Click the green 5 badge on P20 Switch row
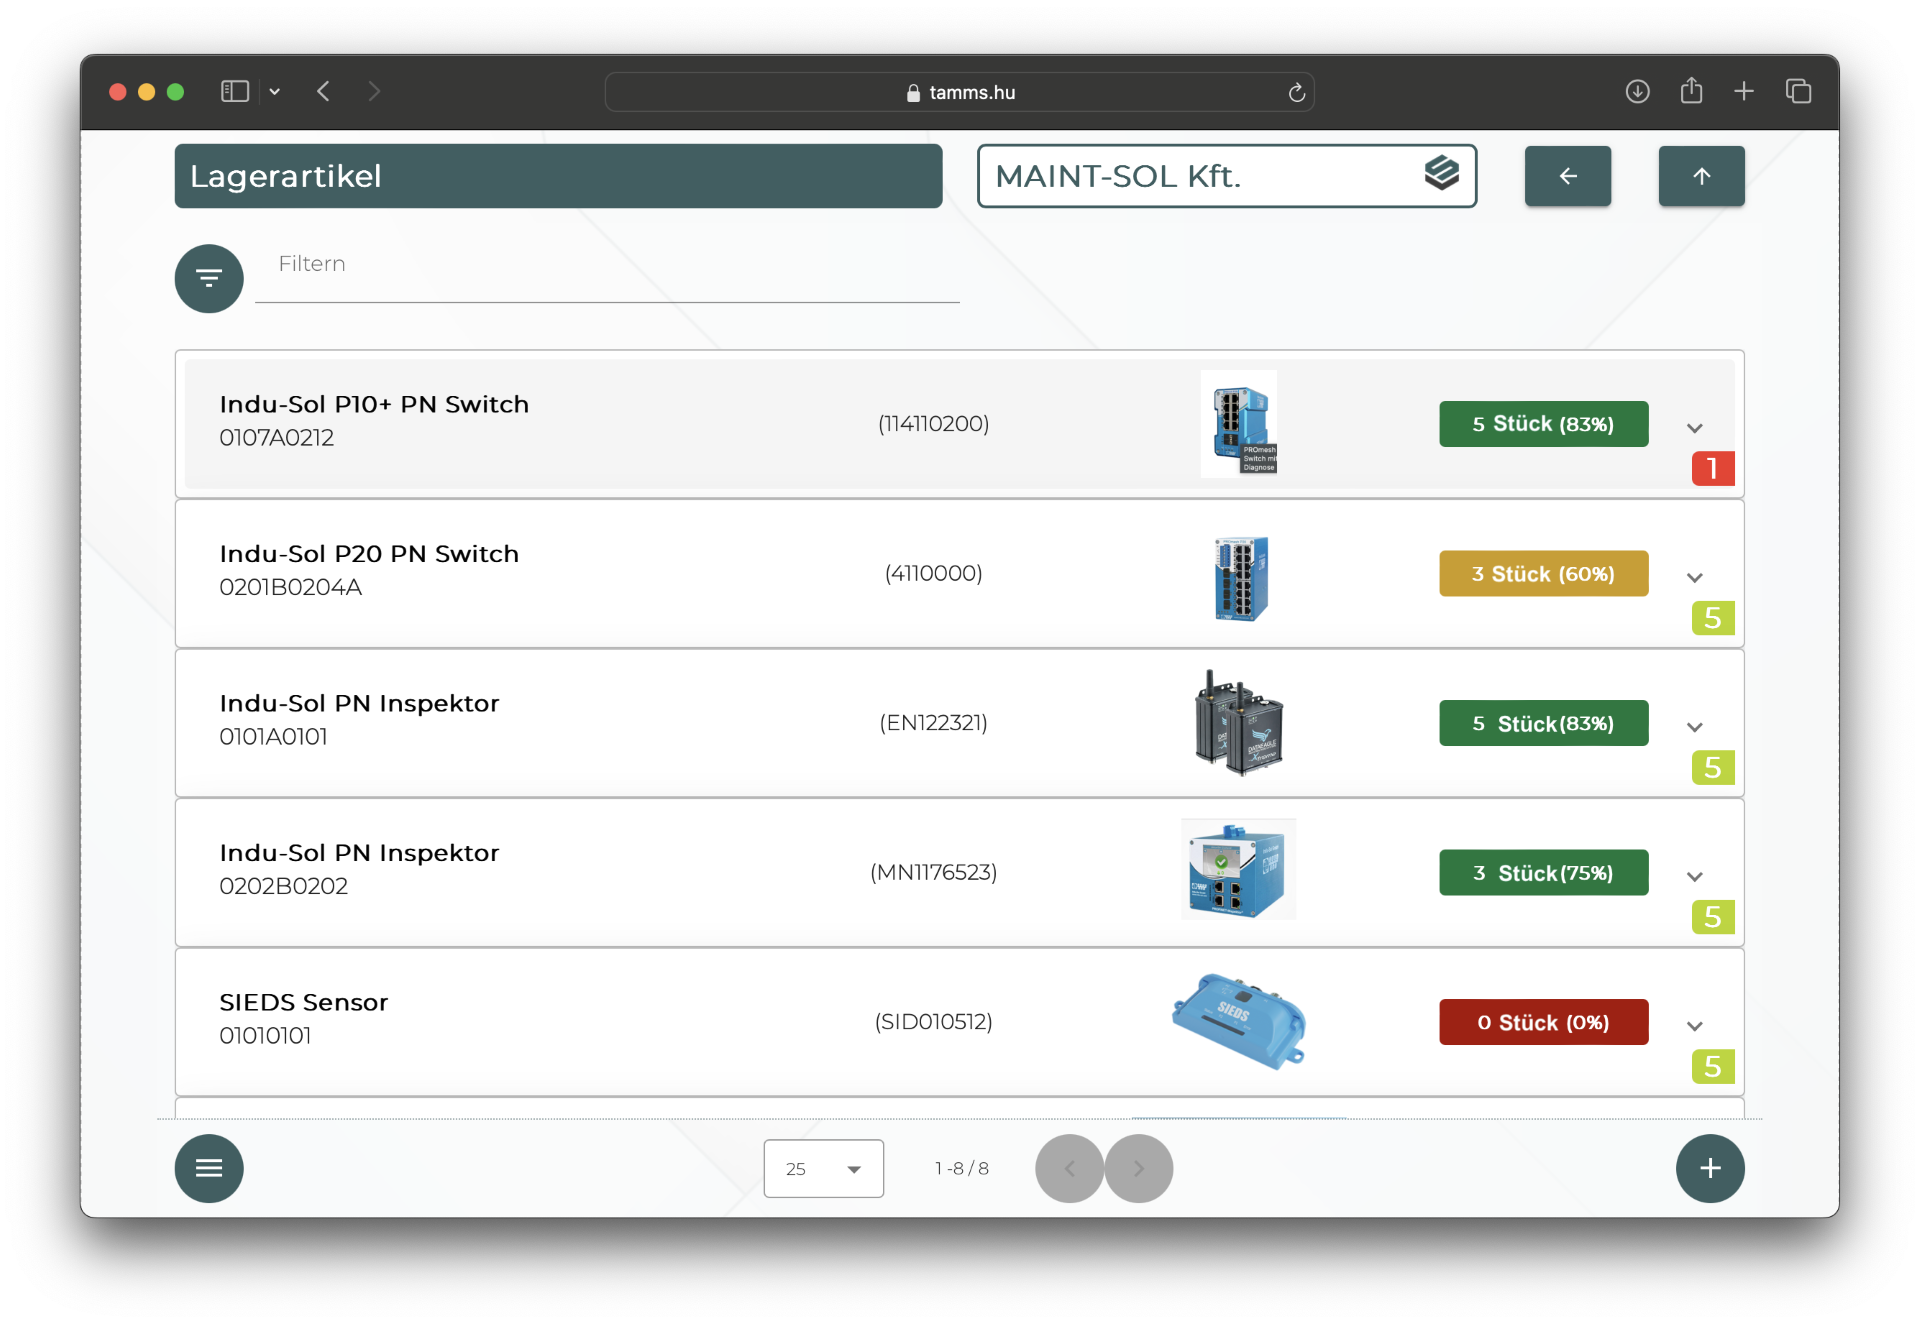Screen dimensions: 1920x1324 [x=1712, y=618]
